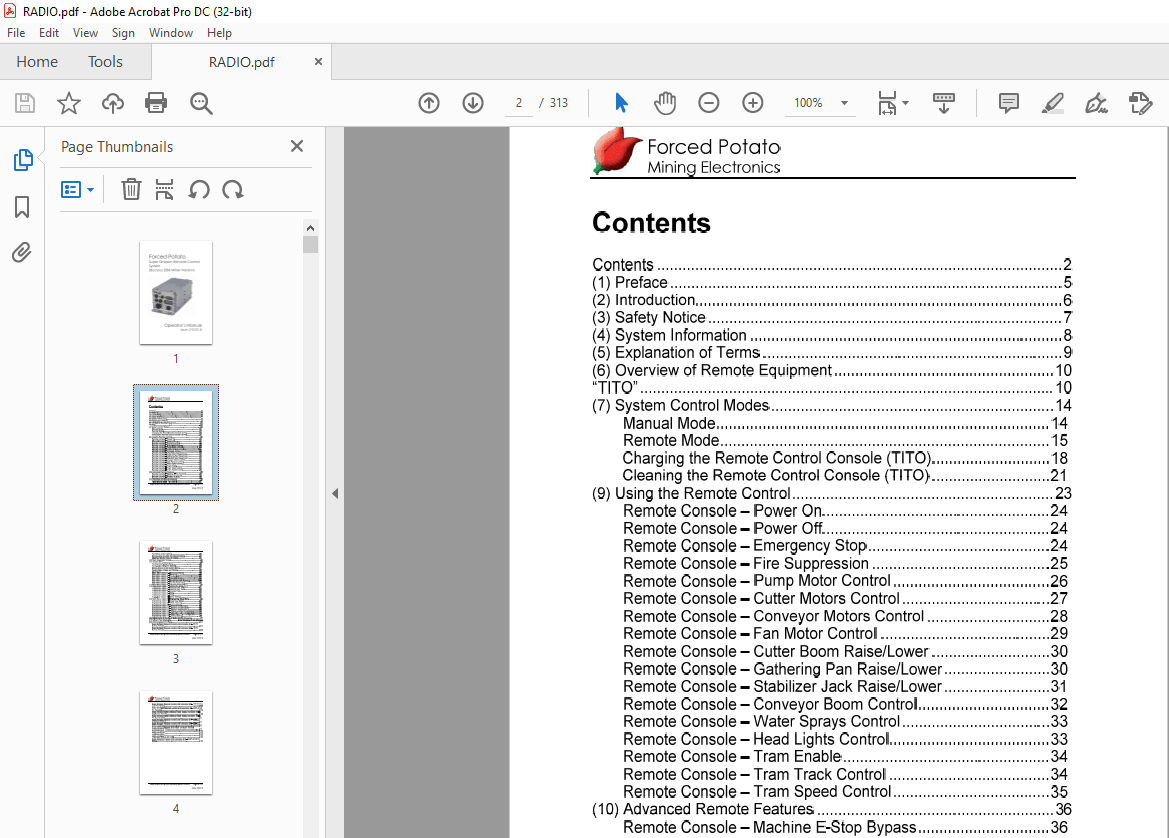Bookmark file with the star icon
This screenshot has height=838, width=1169.
[68, 103]
